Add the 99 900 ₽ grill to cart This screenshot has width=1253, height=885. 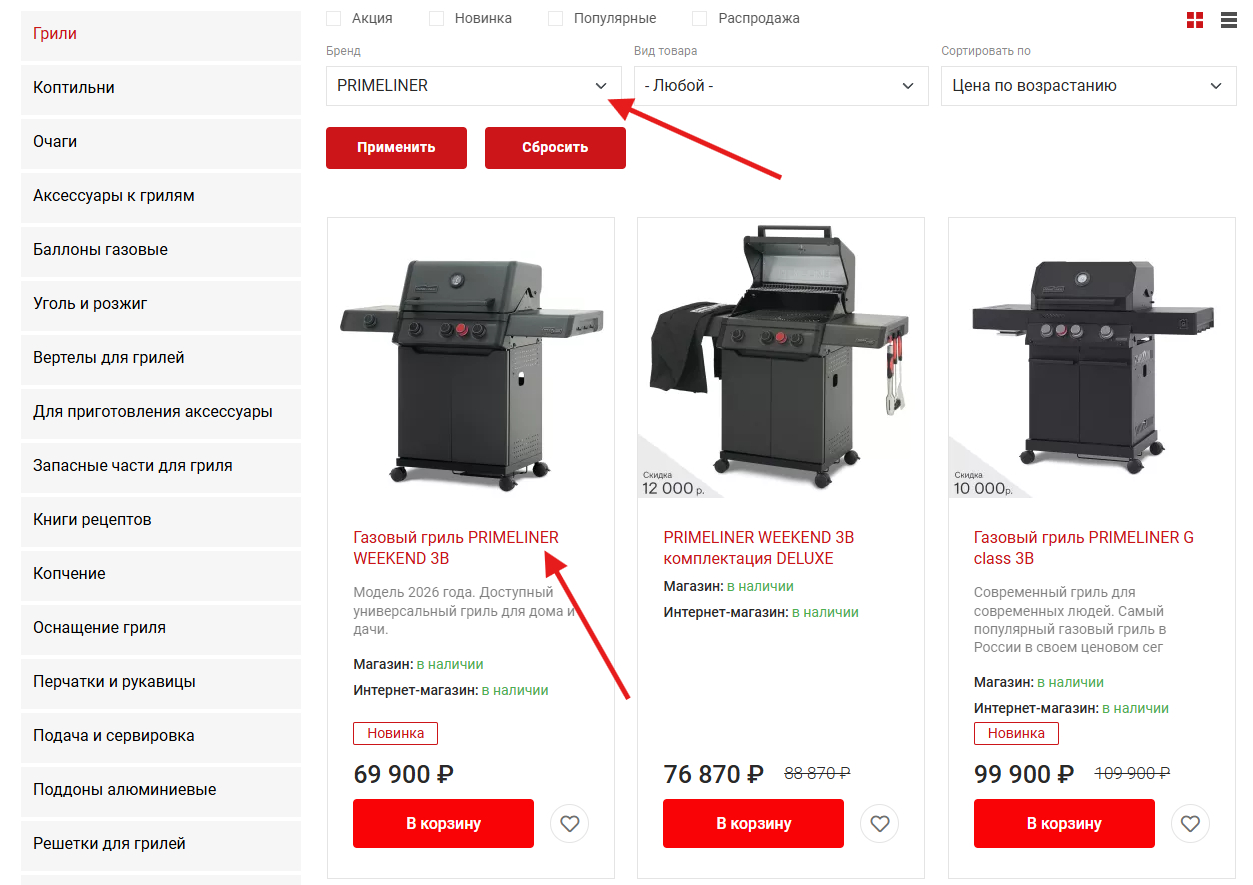[x=1064, y=824]
